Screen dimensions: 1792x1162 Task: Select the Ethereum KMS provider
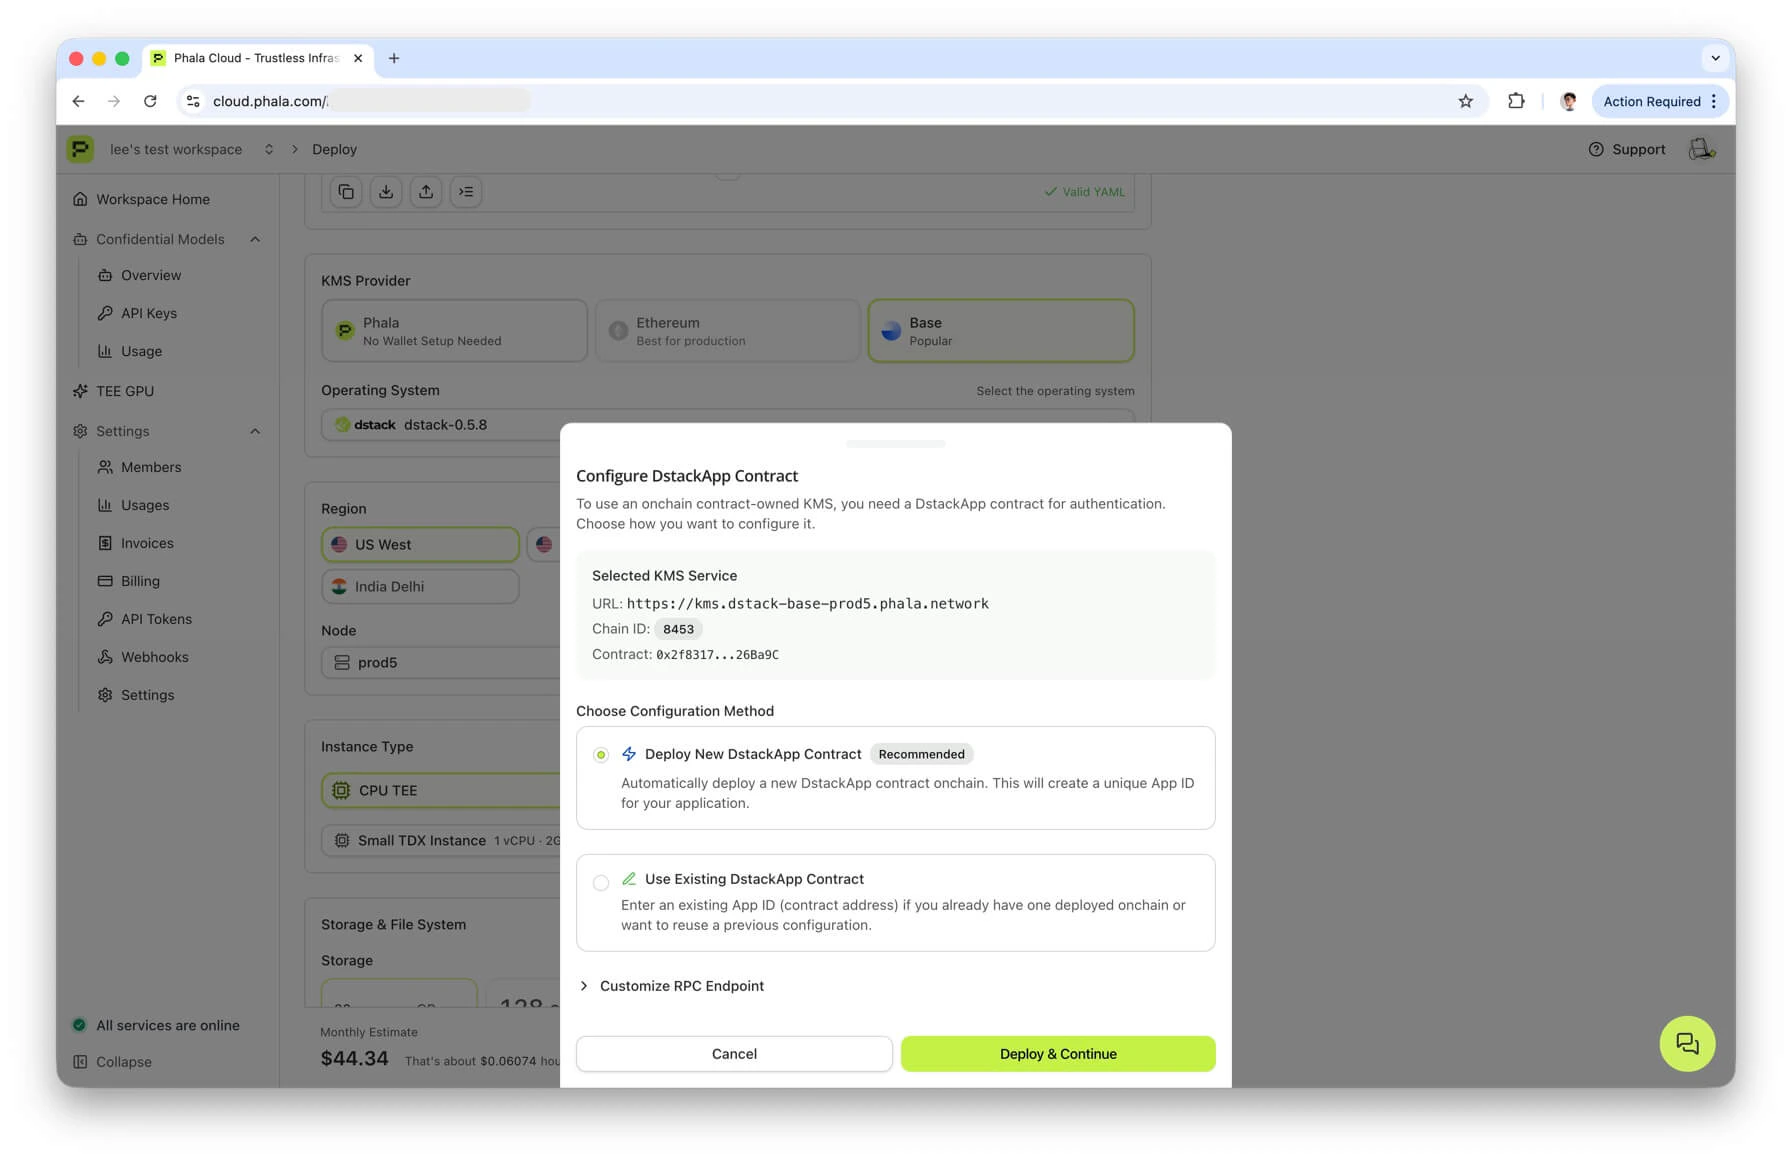coord(727,330)
